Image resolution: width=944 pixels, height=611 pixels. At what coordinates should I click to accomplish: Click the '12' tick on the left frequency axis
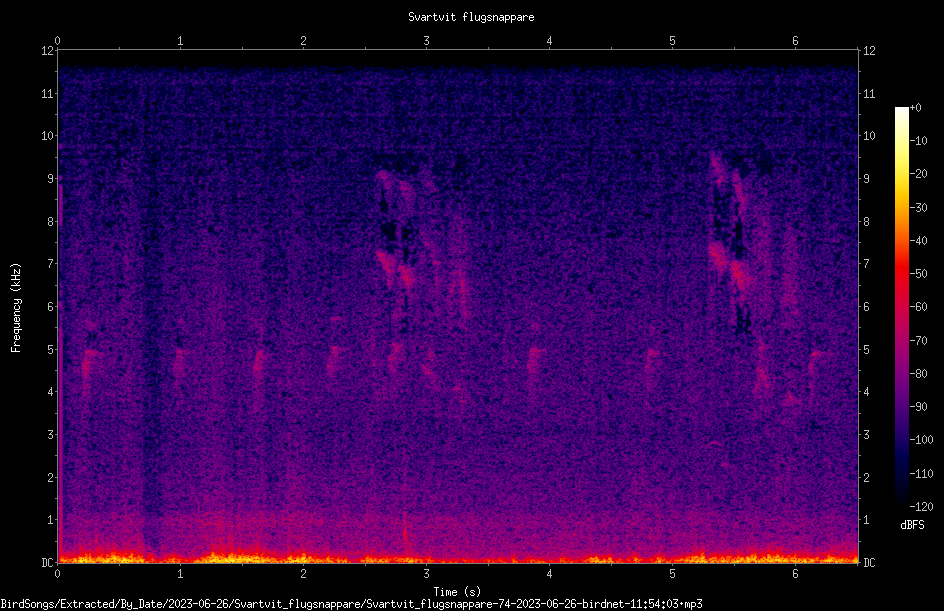click(47, 51)
